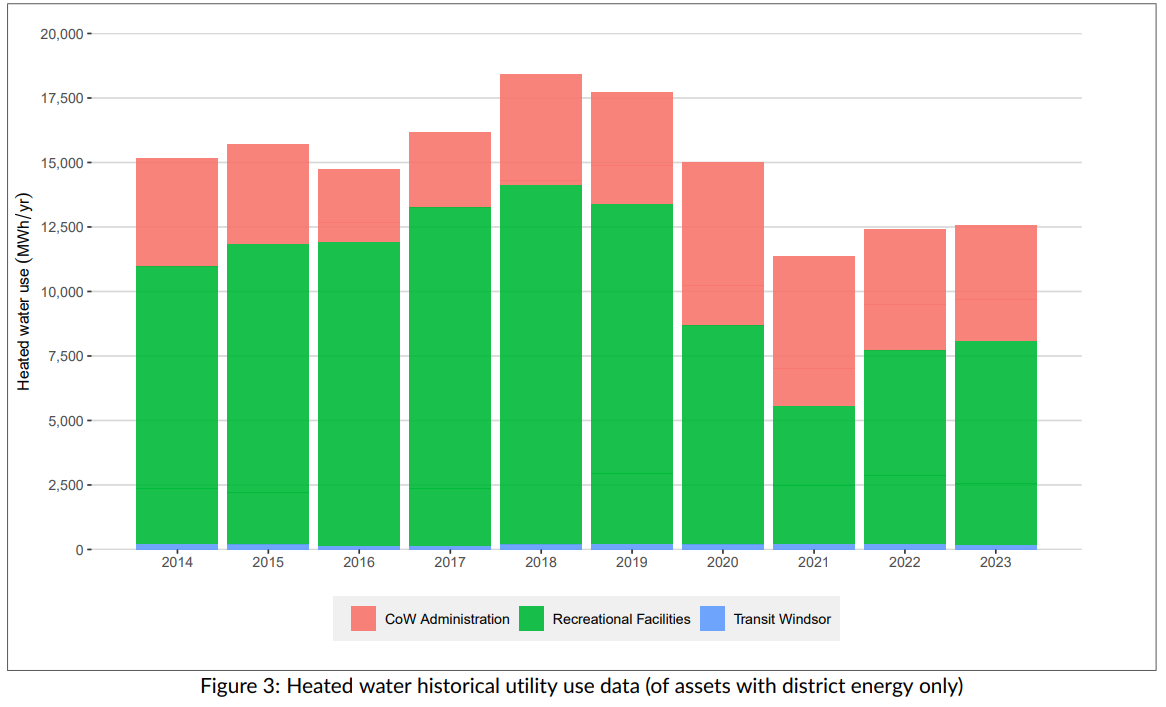Click the Recreational Facilities legend swatch

tap(530, 618)
